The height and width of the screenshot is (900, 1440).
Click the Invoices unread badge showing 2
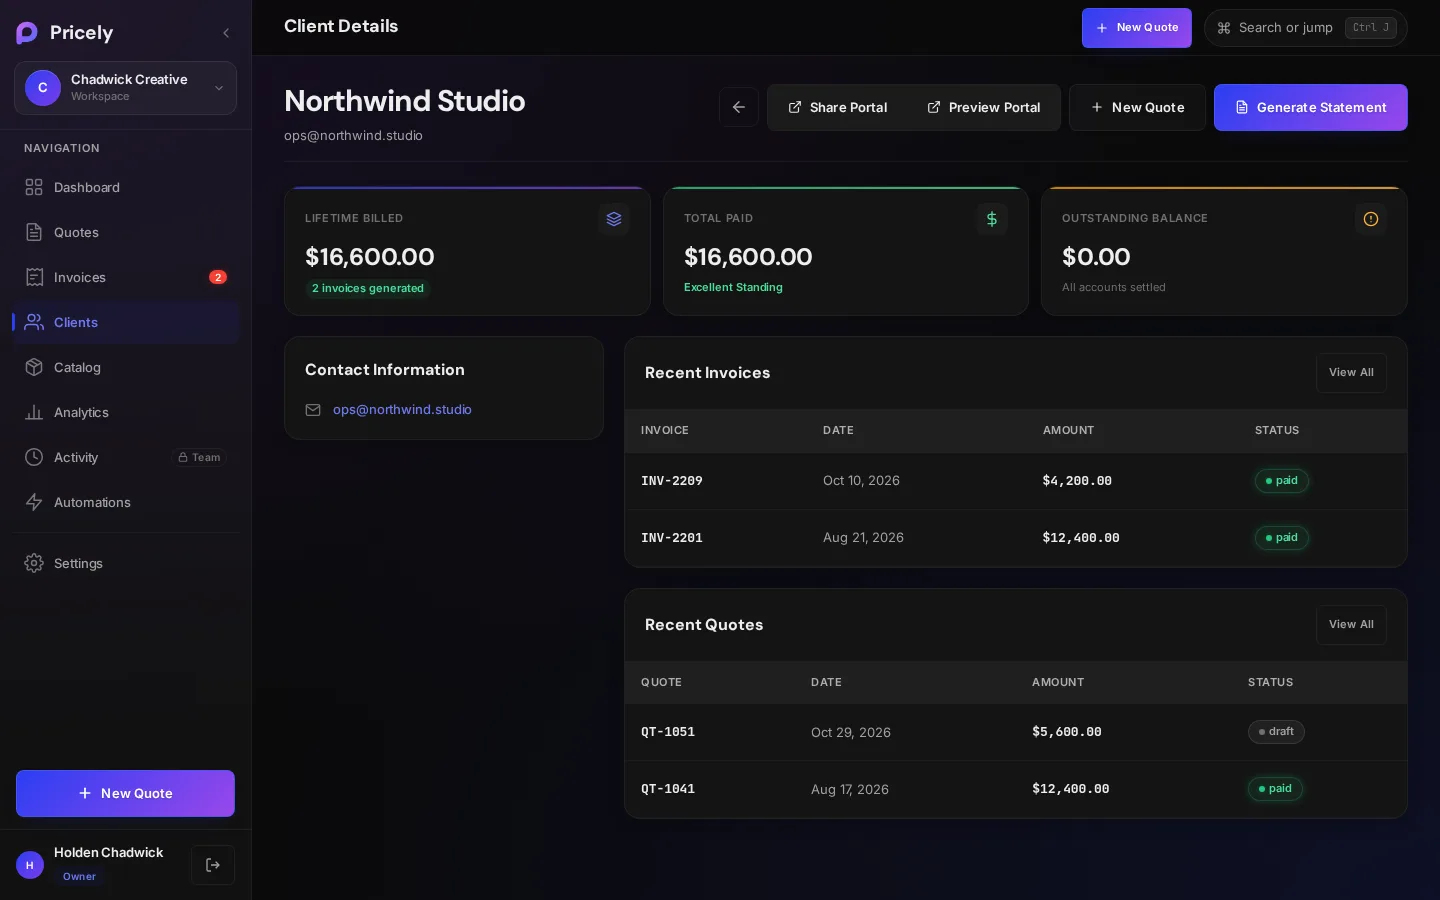[218, 277]
